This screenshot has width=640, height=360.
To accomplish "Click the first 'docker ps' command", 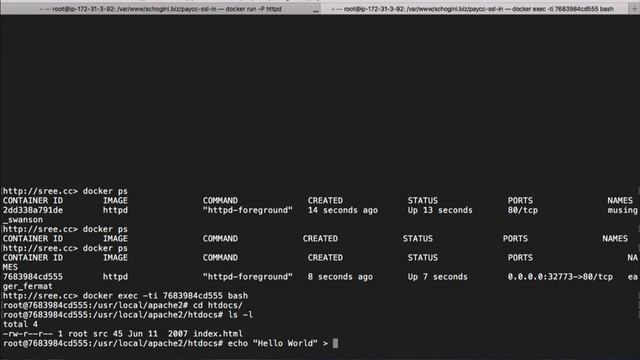I will [x=105, y=191].
